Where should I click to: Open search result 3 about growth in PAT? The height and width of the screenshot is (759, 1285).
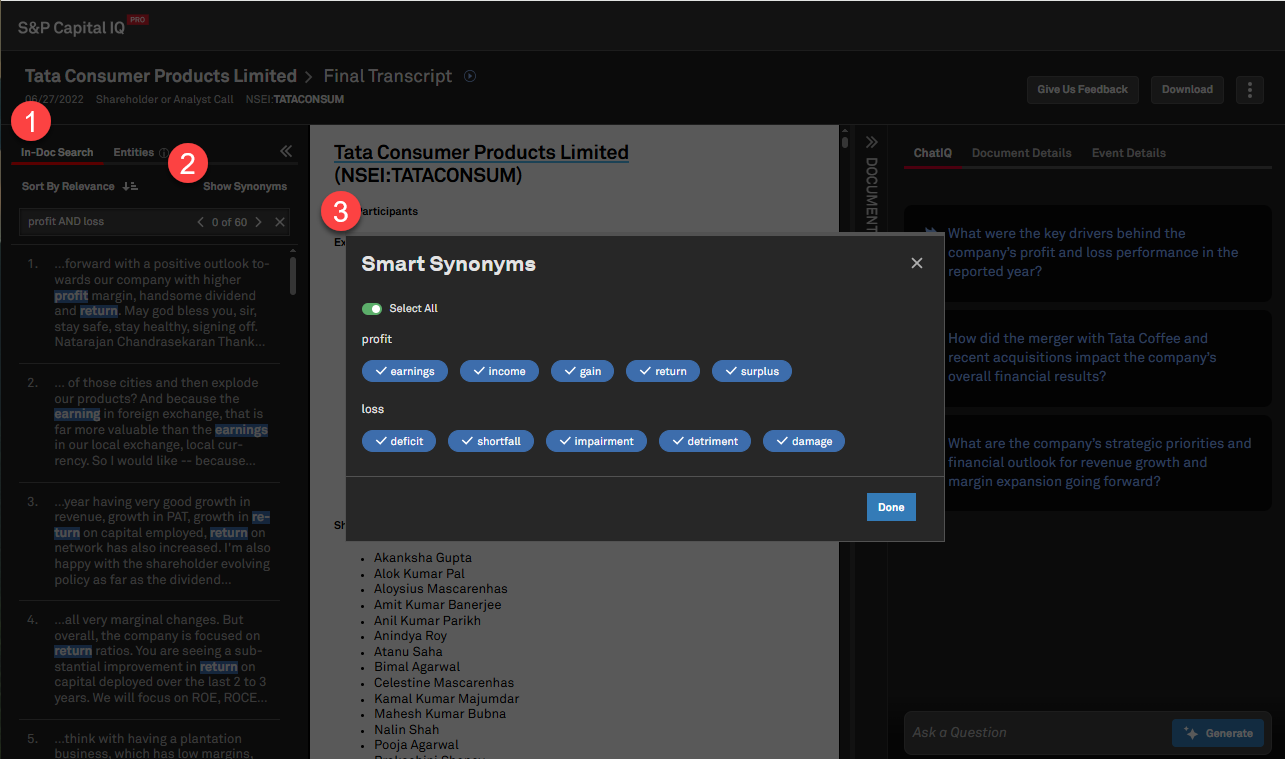click(150, 541)
